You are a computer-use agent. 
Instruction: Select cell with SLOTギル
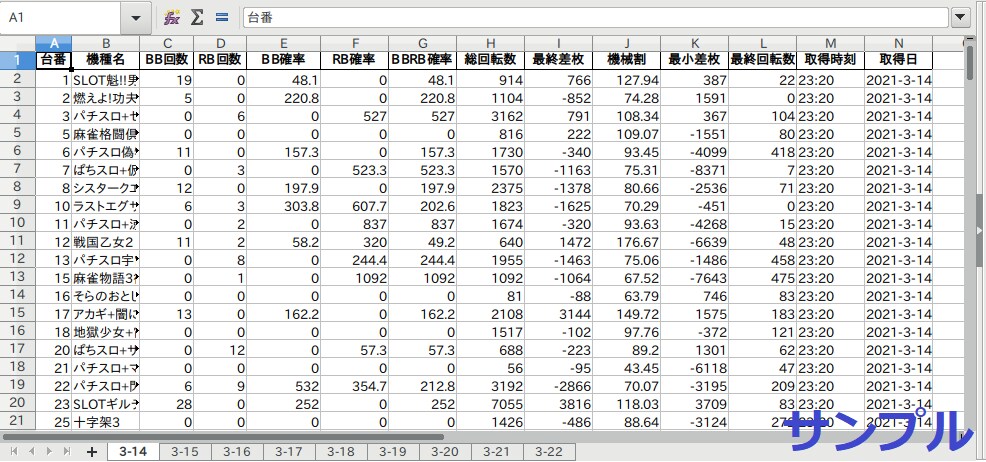click(x=106, y=404)
